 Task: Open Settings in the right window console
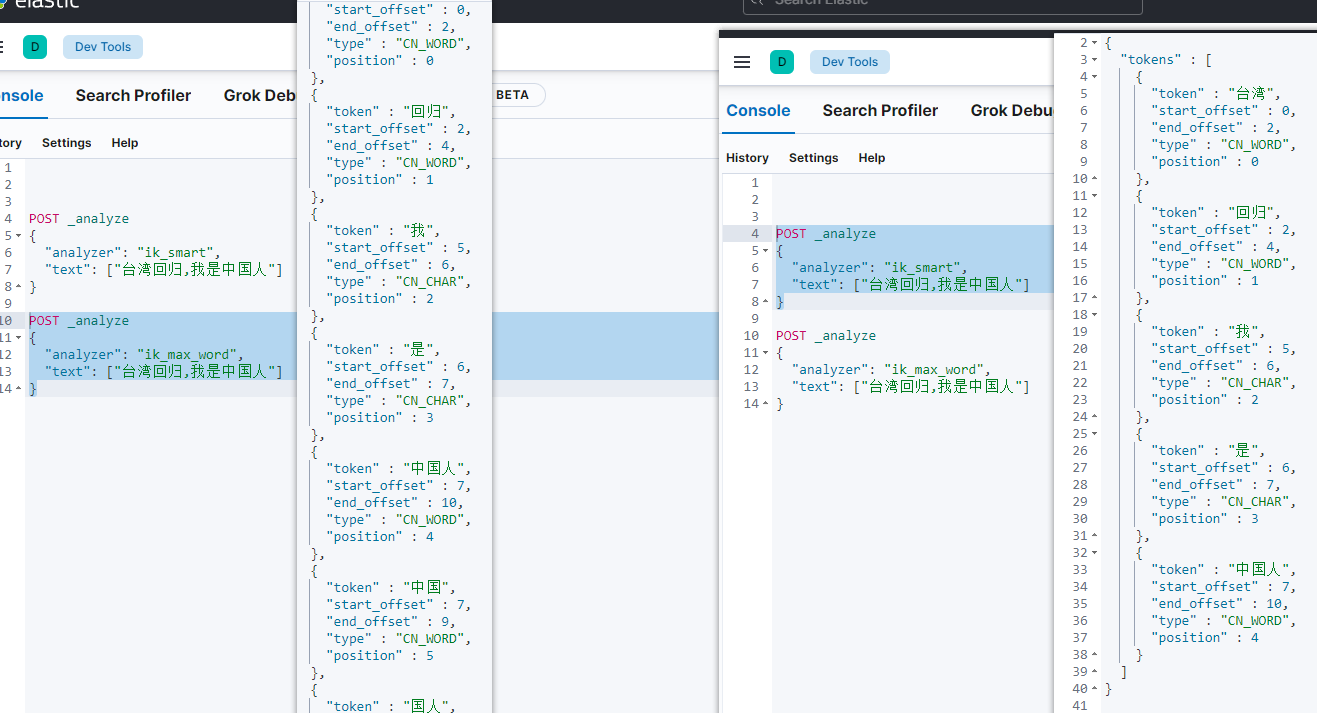814,158
